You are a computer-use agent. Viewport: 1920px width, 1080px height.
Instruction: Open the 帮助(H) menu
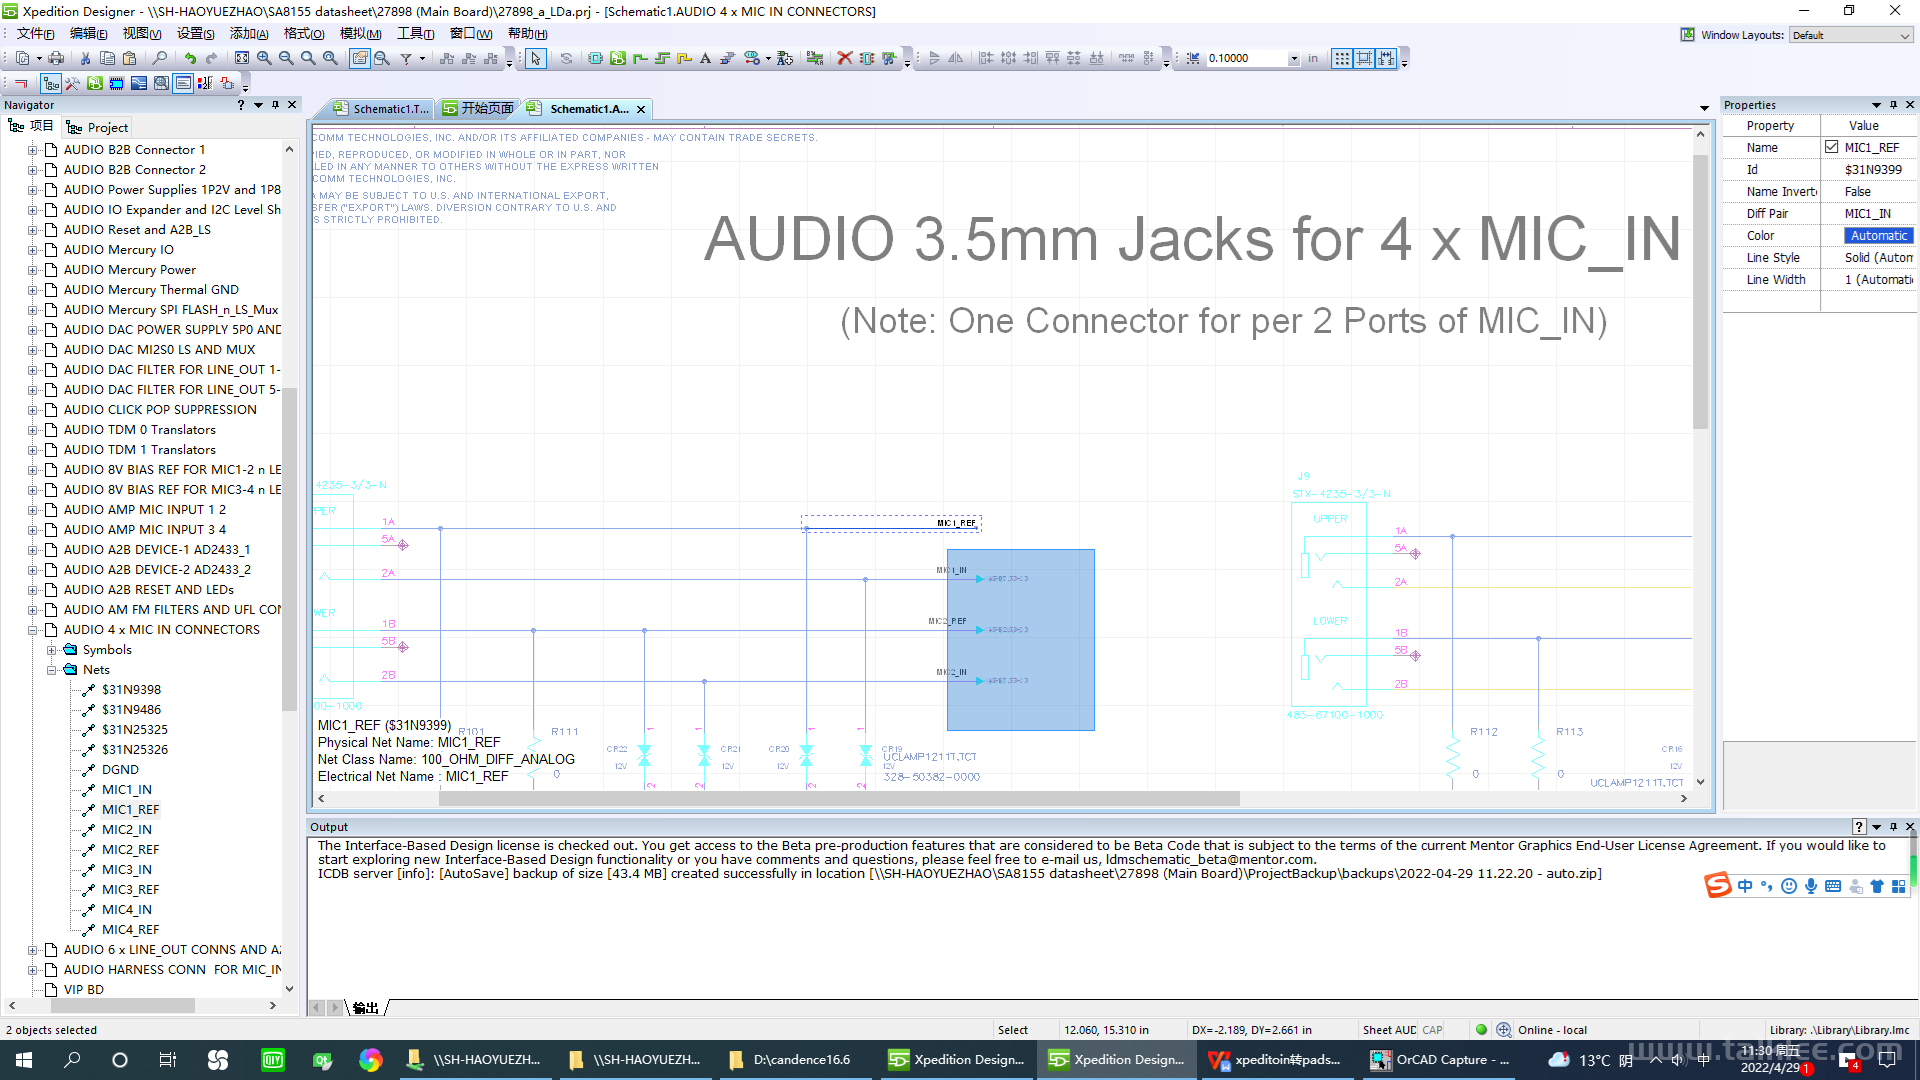click(528, 34)
